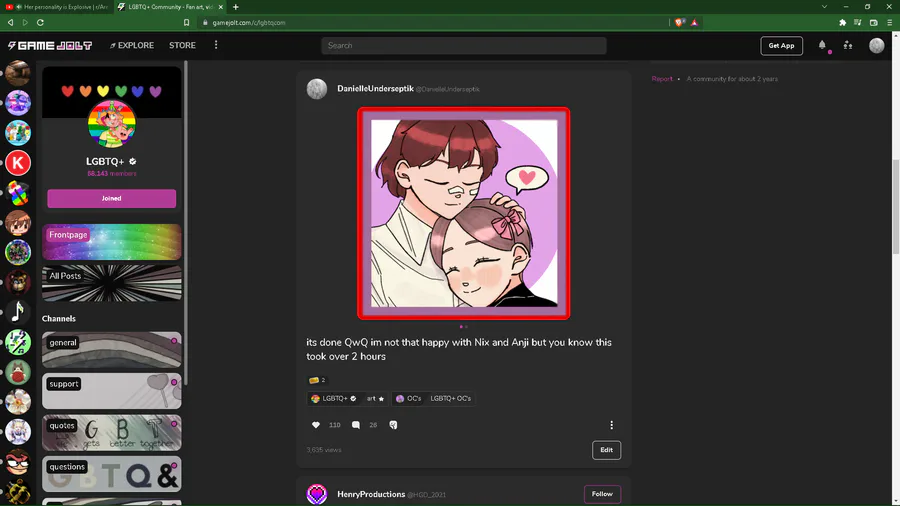Click the sticker placement icon
This screenshot has height=506, width=900.
(393, 425)
